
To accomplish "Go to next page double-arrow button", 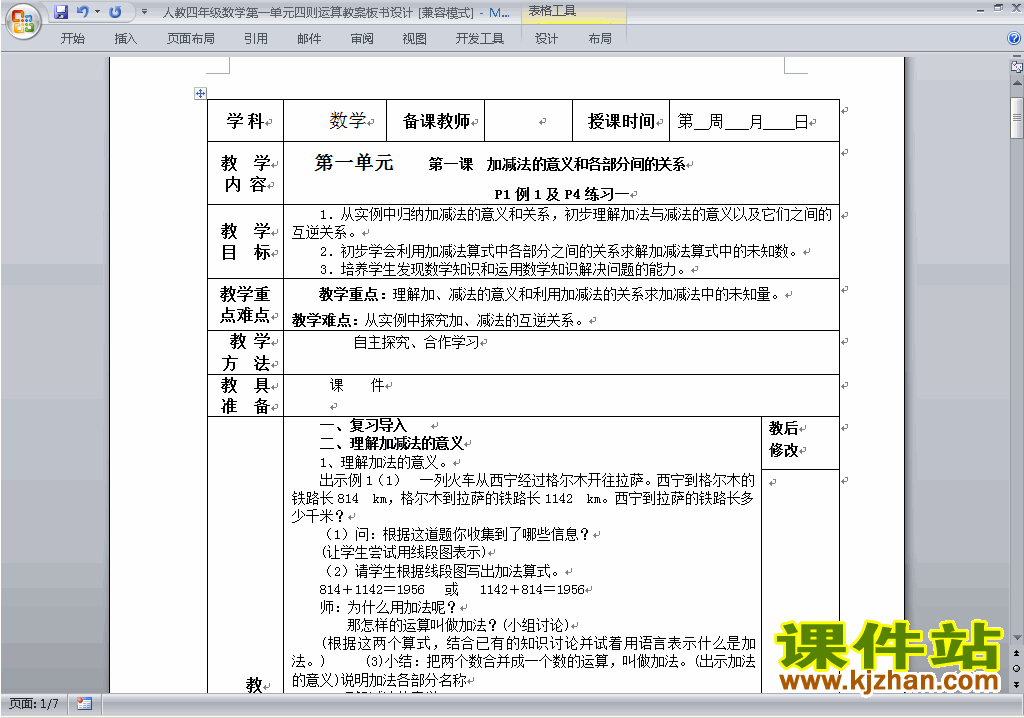I will point(1016,683).
